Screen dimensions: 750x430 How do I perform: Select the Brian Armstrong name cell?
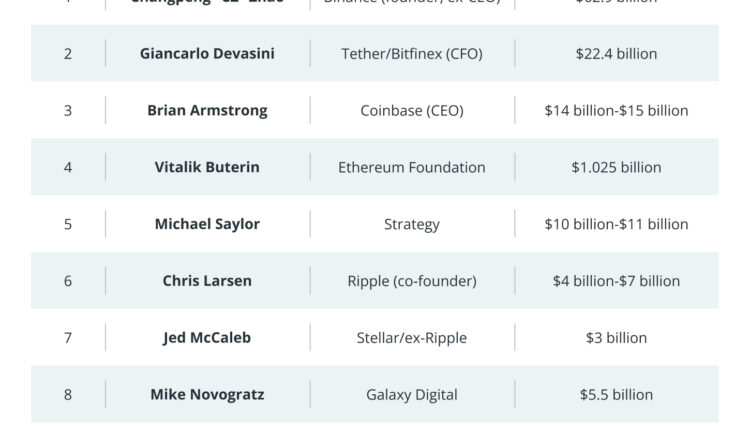click(207, 111)
